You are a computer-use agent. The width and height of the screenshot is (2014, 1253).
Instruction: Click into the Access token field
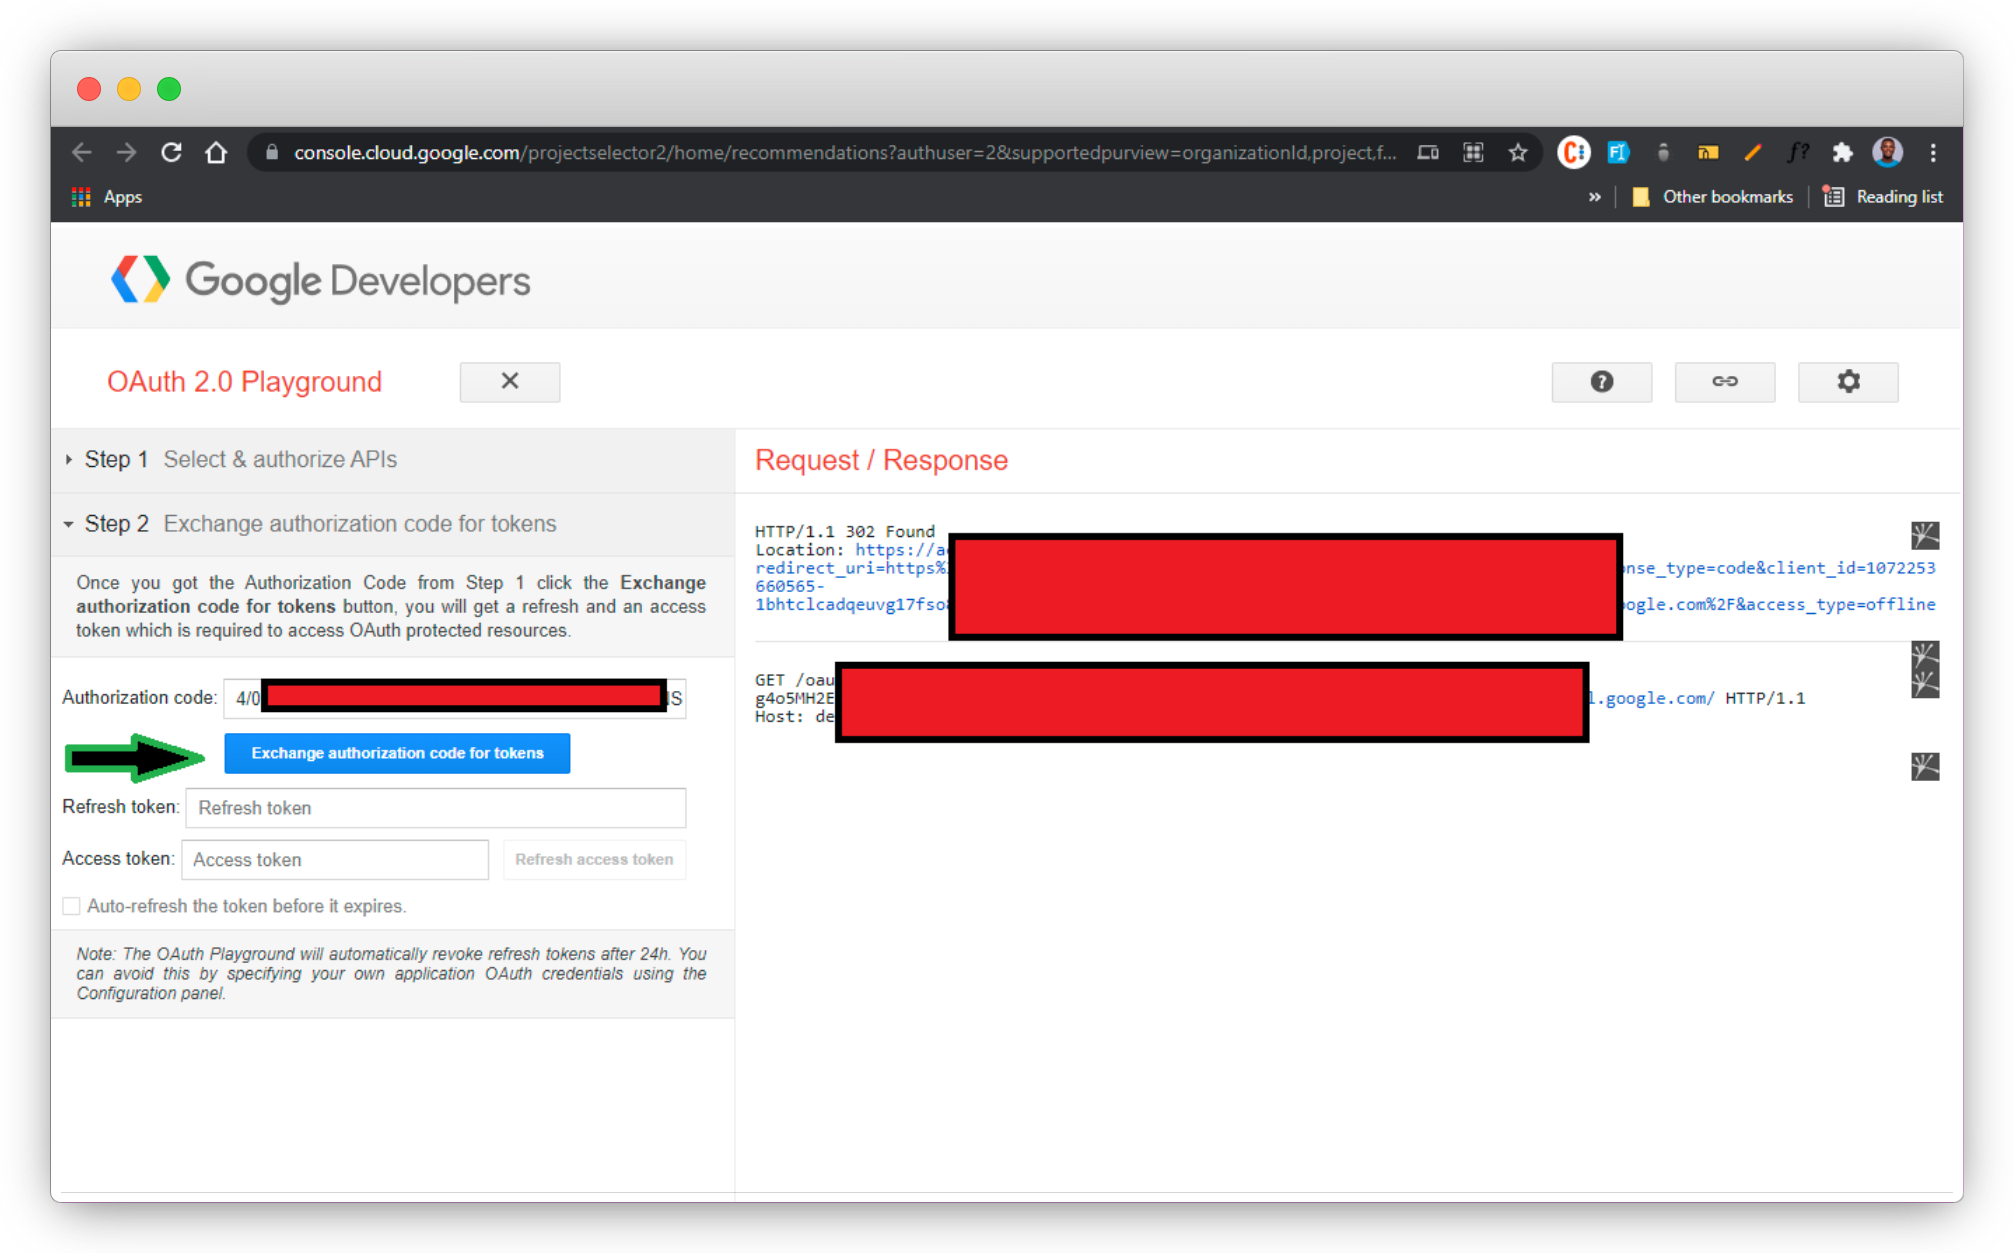335,860
